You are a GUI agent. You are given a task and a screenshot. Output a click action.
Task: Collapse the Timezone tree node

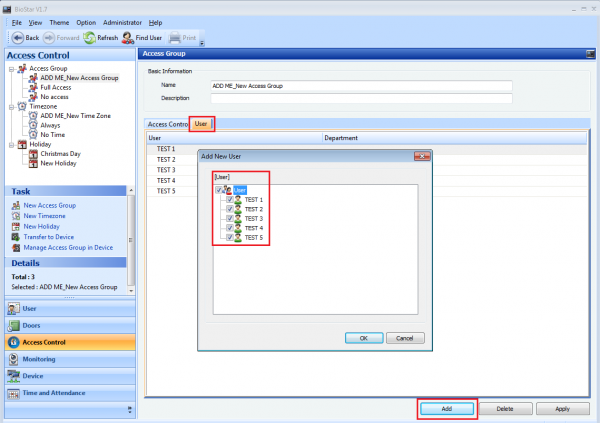tap(10, 105)
